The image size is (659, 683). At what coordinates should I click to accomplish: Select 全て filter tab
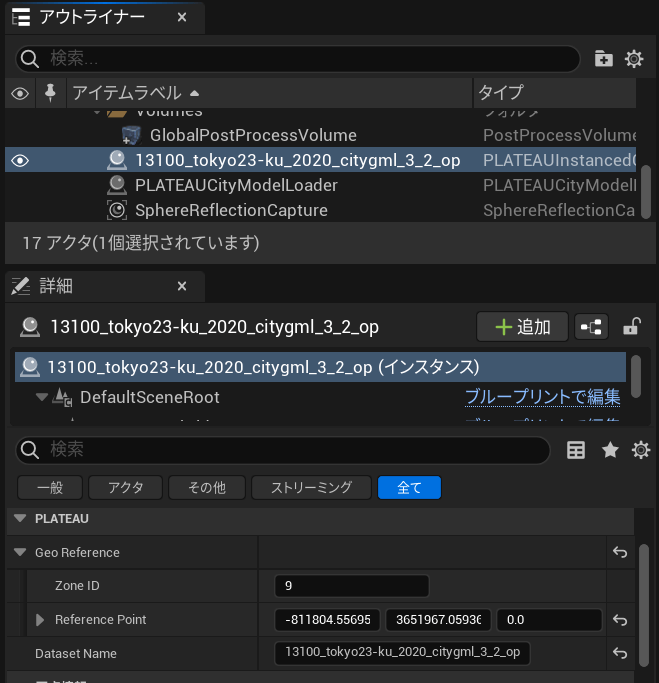tap(409, 487)
